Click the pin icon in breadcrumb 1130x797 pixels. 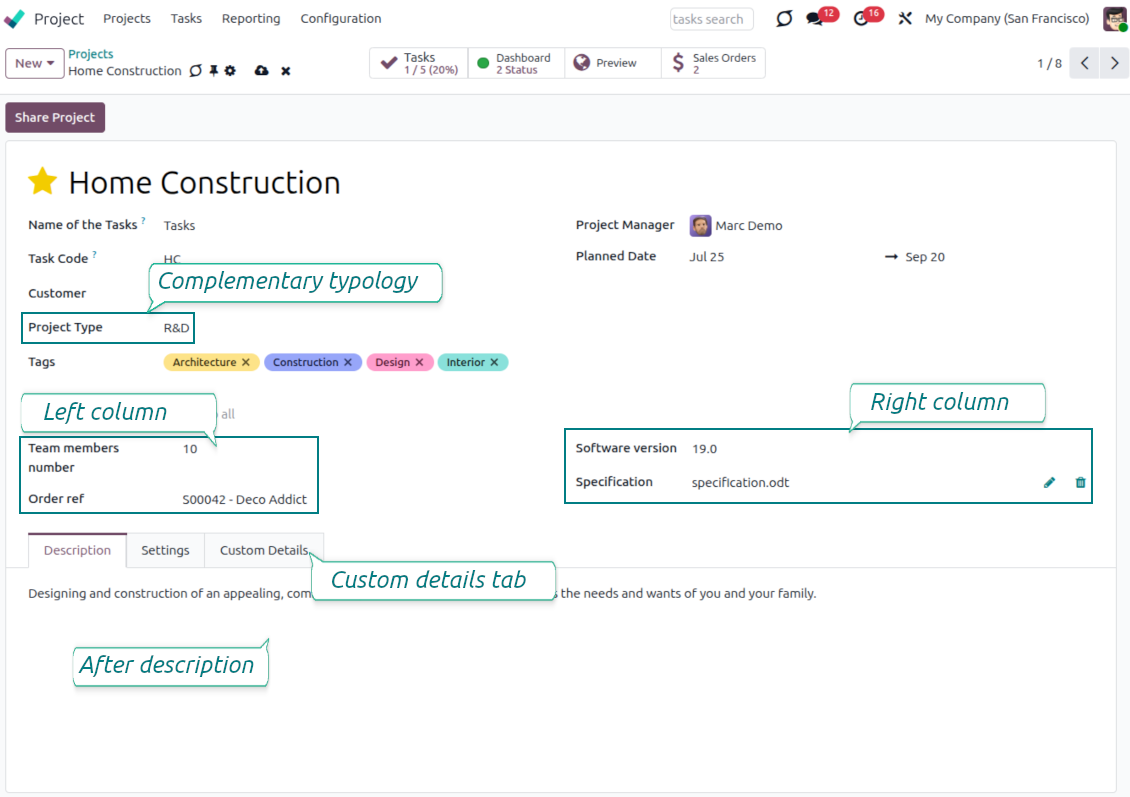click(213, 71)
